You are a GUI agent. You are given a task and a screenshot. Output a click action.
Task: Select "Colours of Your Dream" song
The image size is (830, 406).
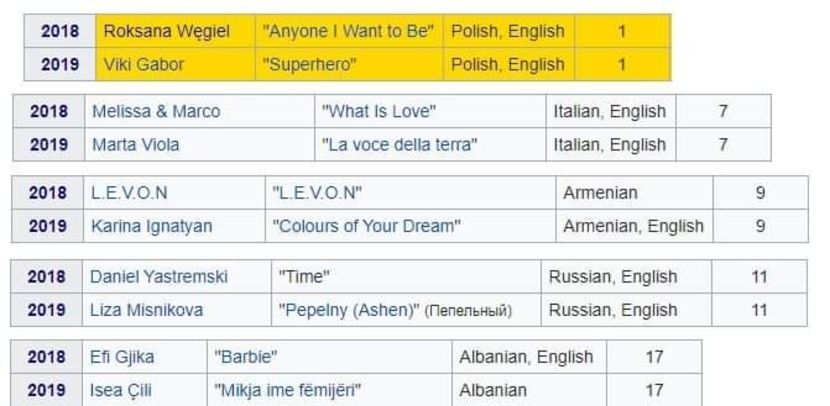pyautogui.click(x=367, y=226)
